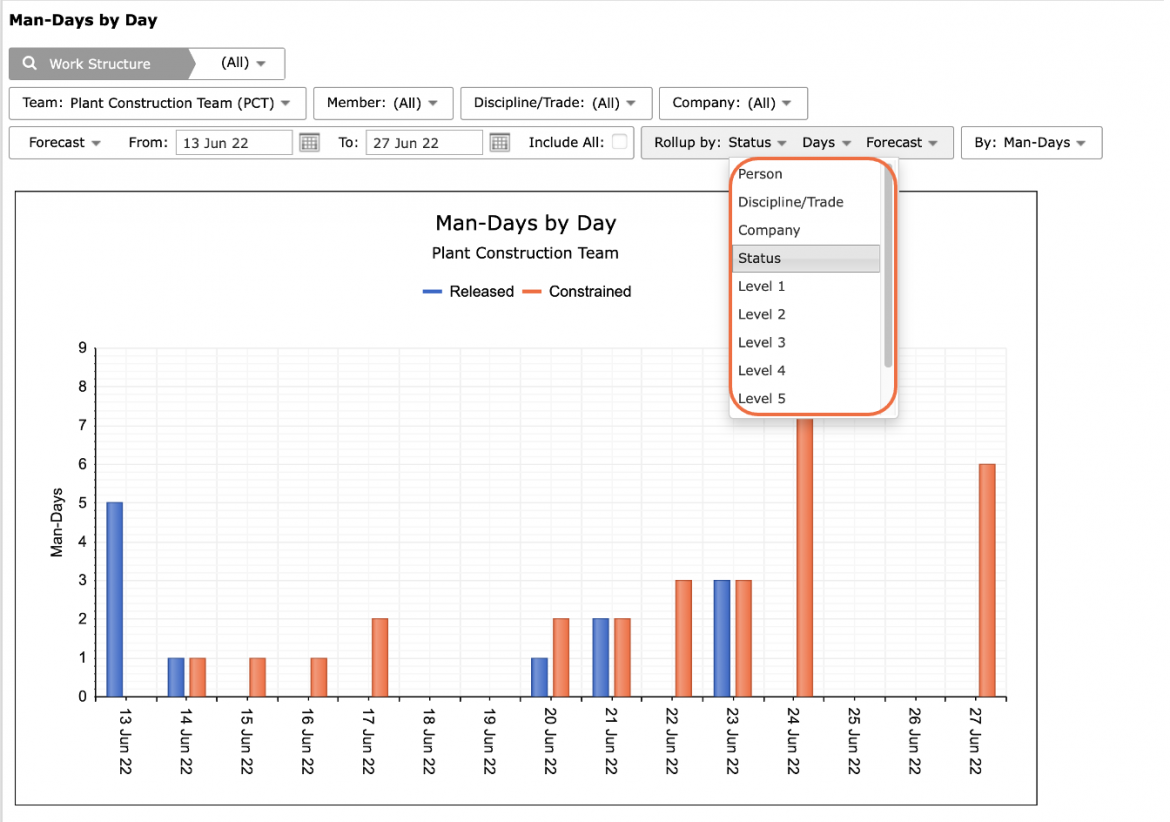The image size is (1170, 822).
Task: Expand the Company filter dropdown
Action: click(x=733, y=103)
